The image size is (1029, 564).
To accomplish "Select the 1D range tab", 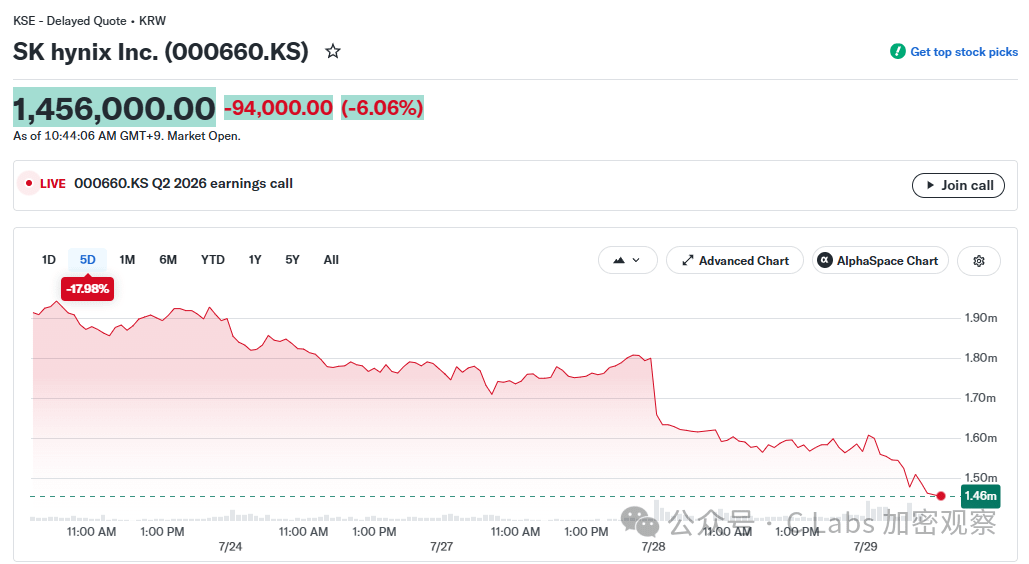I will (x=49, y=260).
